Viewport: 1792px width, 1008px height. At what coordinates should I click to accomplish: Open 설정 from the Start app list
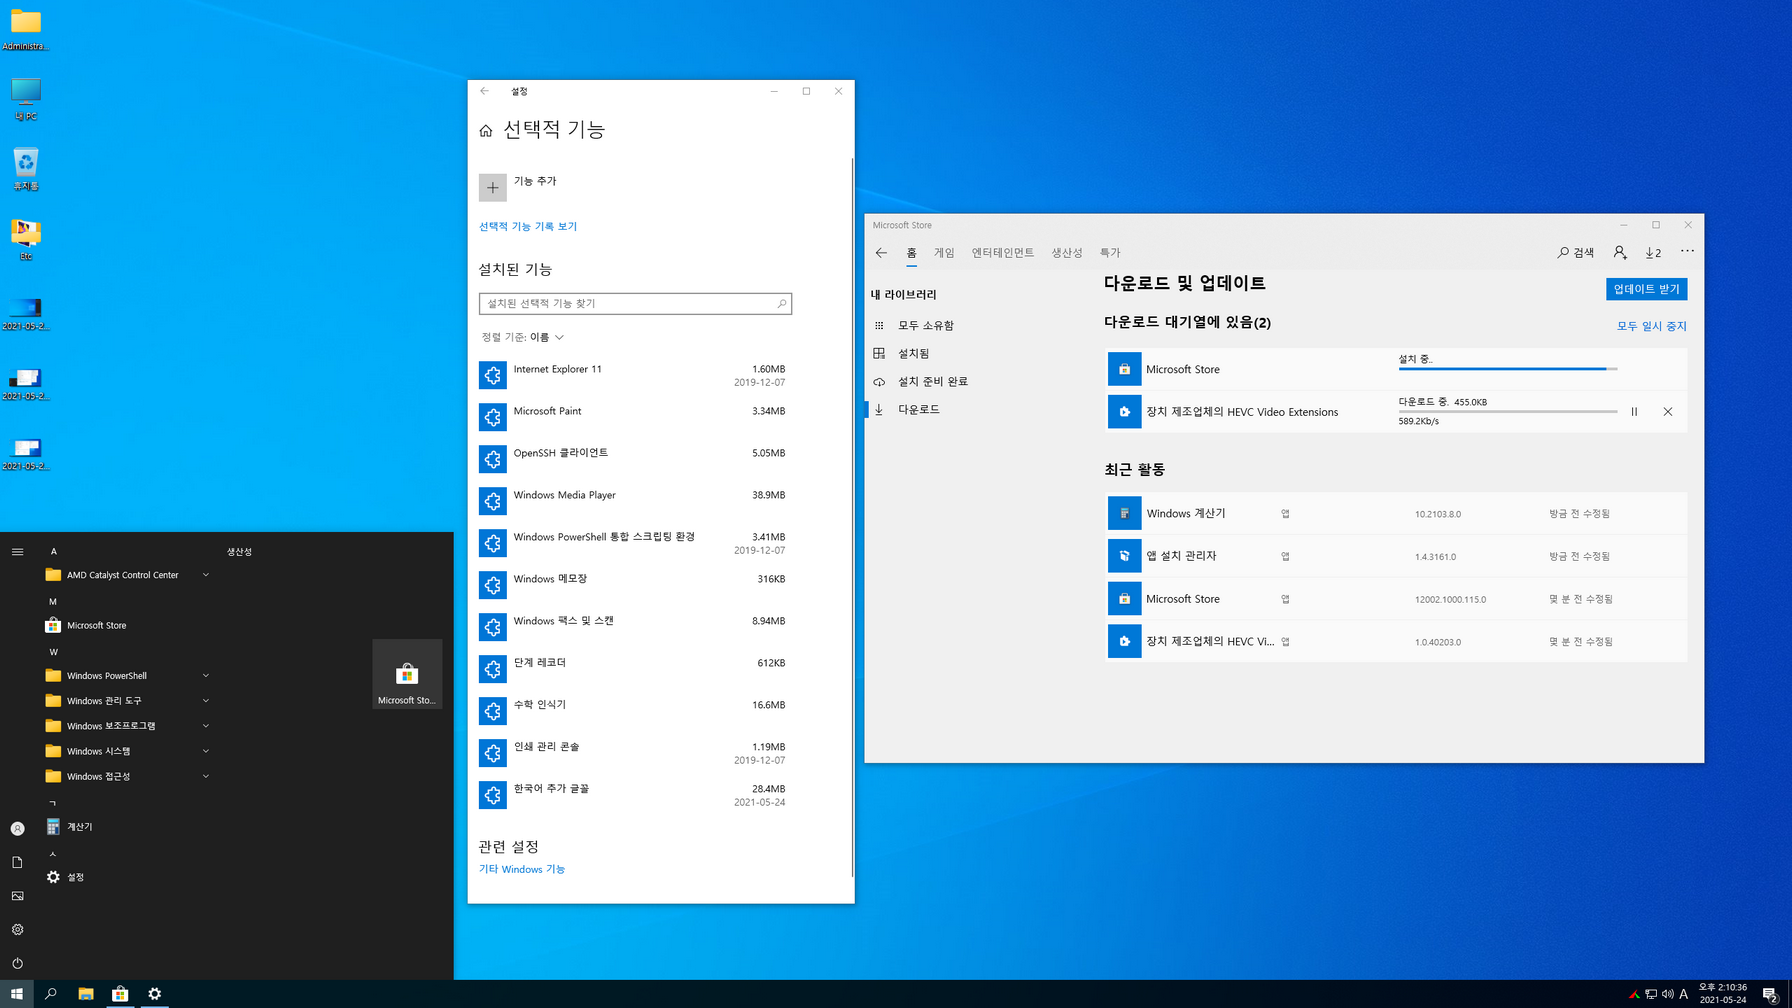128,877
